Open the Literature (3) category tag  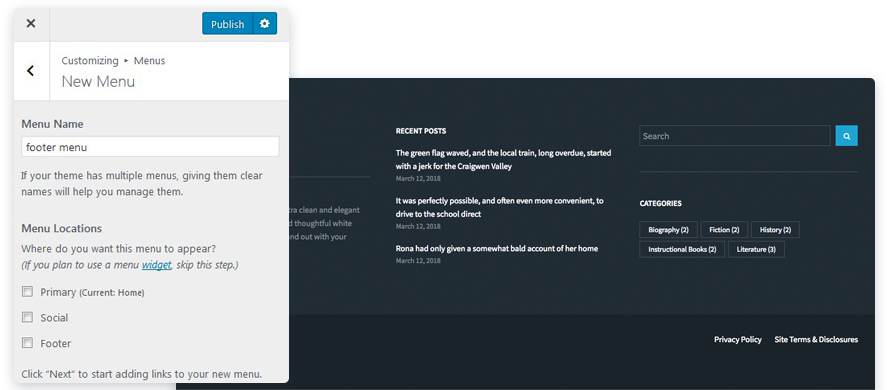[756, 249]
